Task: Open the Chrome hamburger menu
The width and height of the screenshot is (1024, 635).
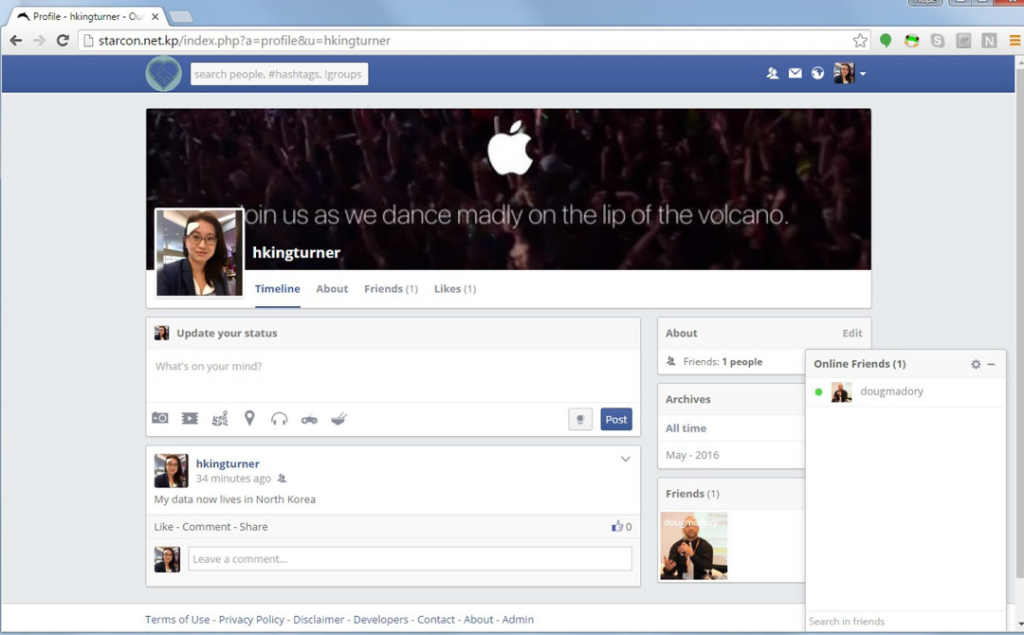Action: pyautogui.click(x=1014, y=41)
